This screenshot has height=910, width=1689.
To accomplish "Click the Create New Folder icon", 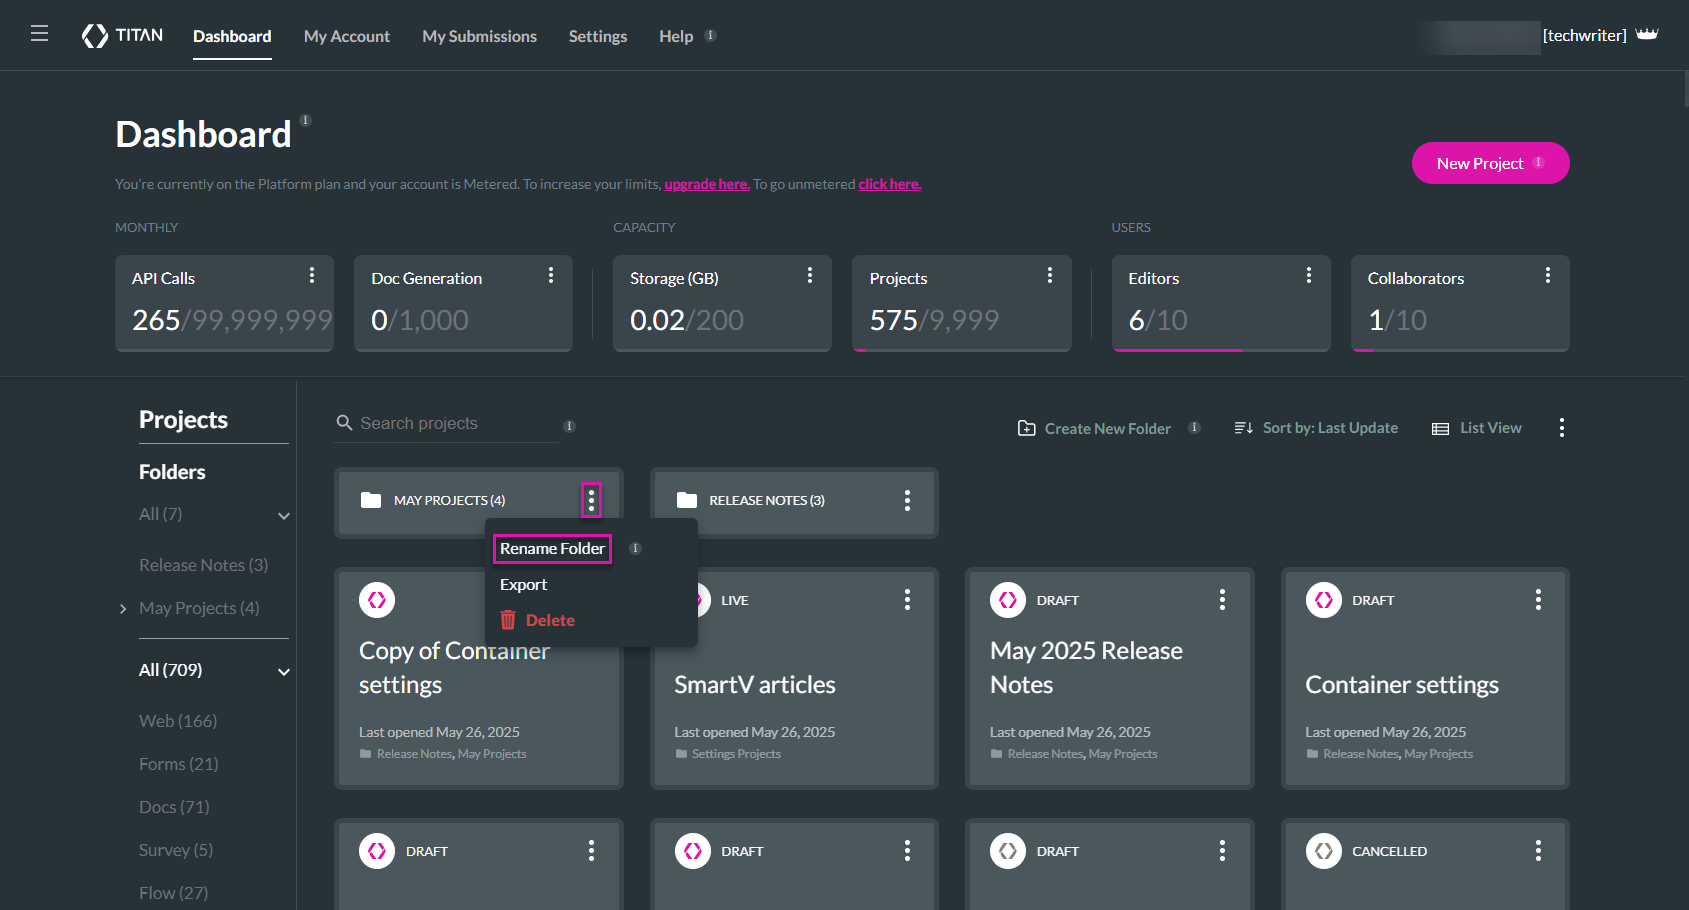I will [1026, 428].
